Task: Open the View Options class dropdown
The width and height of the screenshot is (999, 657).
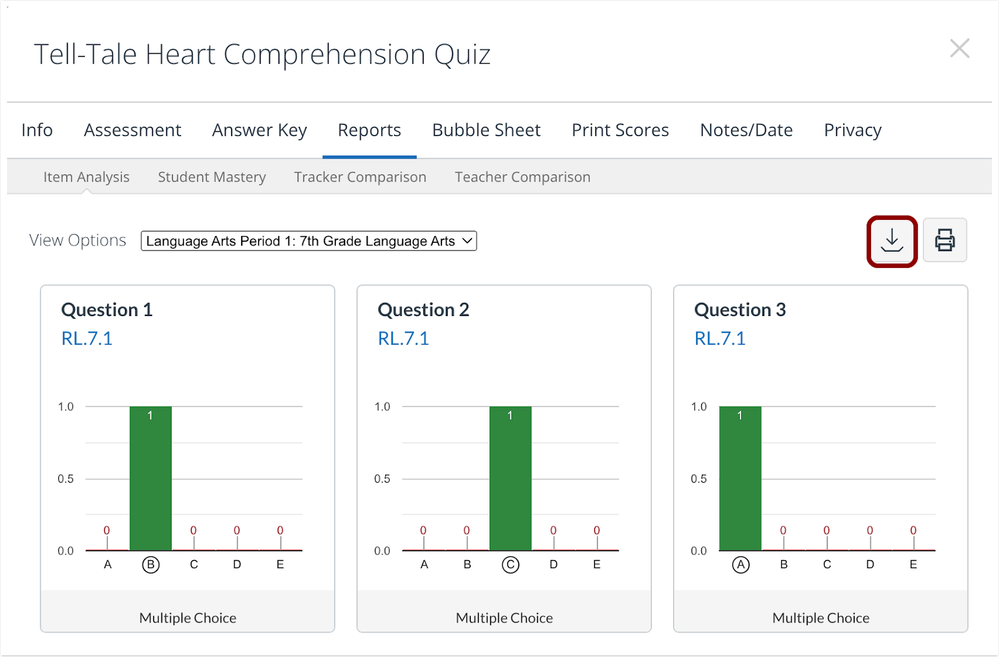Action: pyautogui.click(x=309, y=241)
